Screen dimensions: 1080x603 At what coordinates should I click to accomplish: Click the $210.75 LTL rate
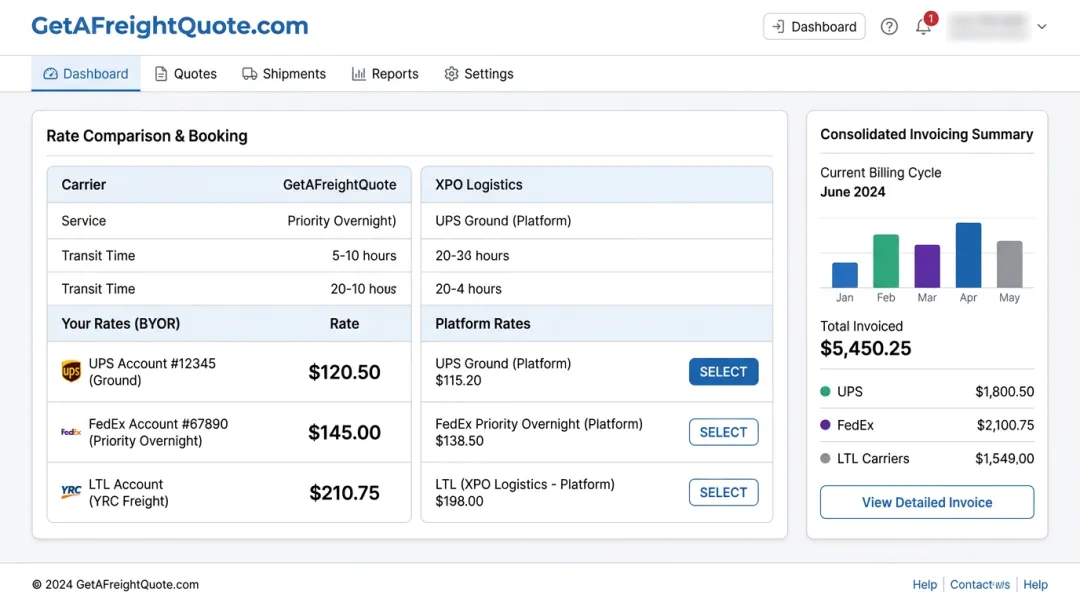[344, 493]
